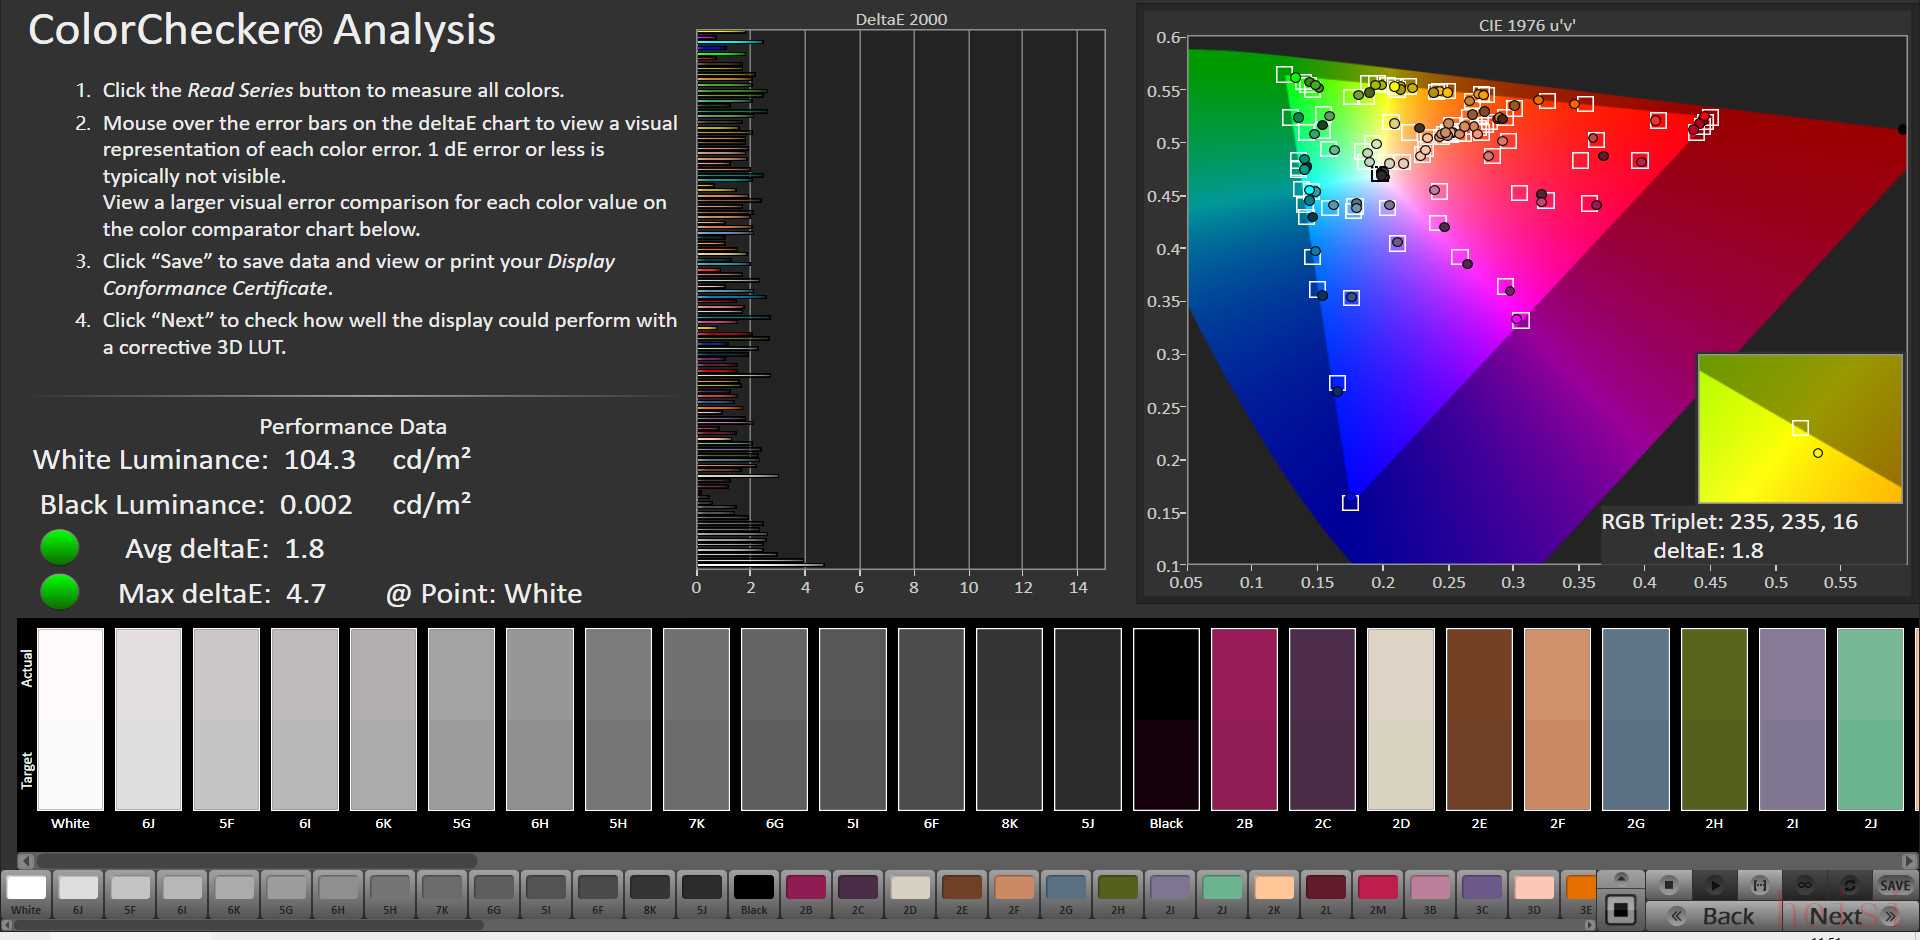The height and width of the screenshot is (940, 1920).
Task: Select the 8K swatch in bottom strip
Action: coord(650,895)
